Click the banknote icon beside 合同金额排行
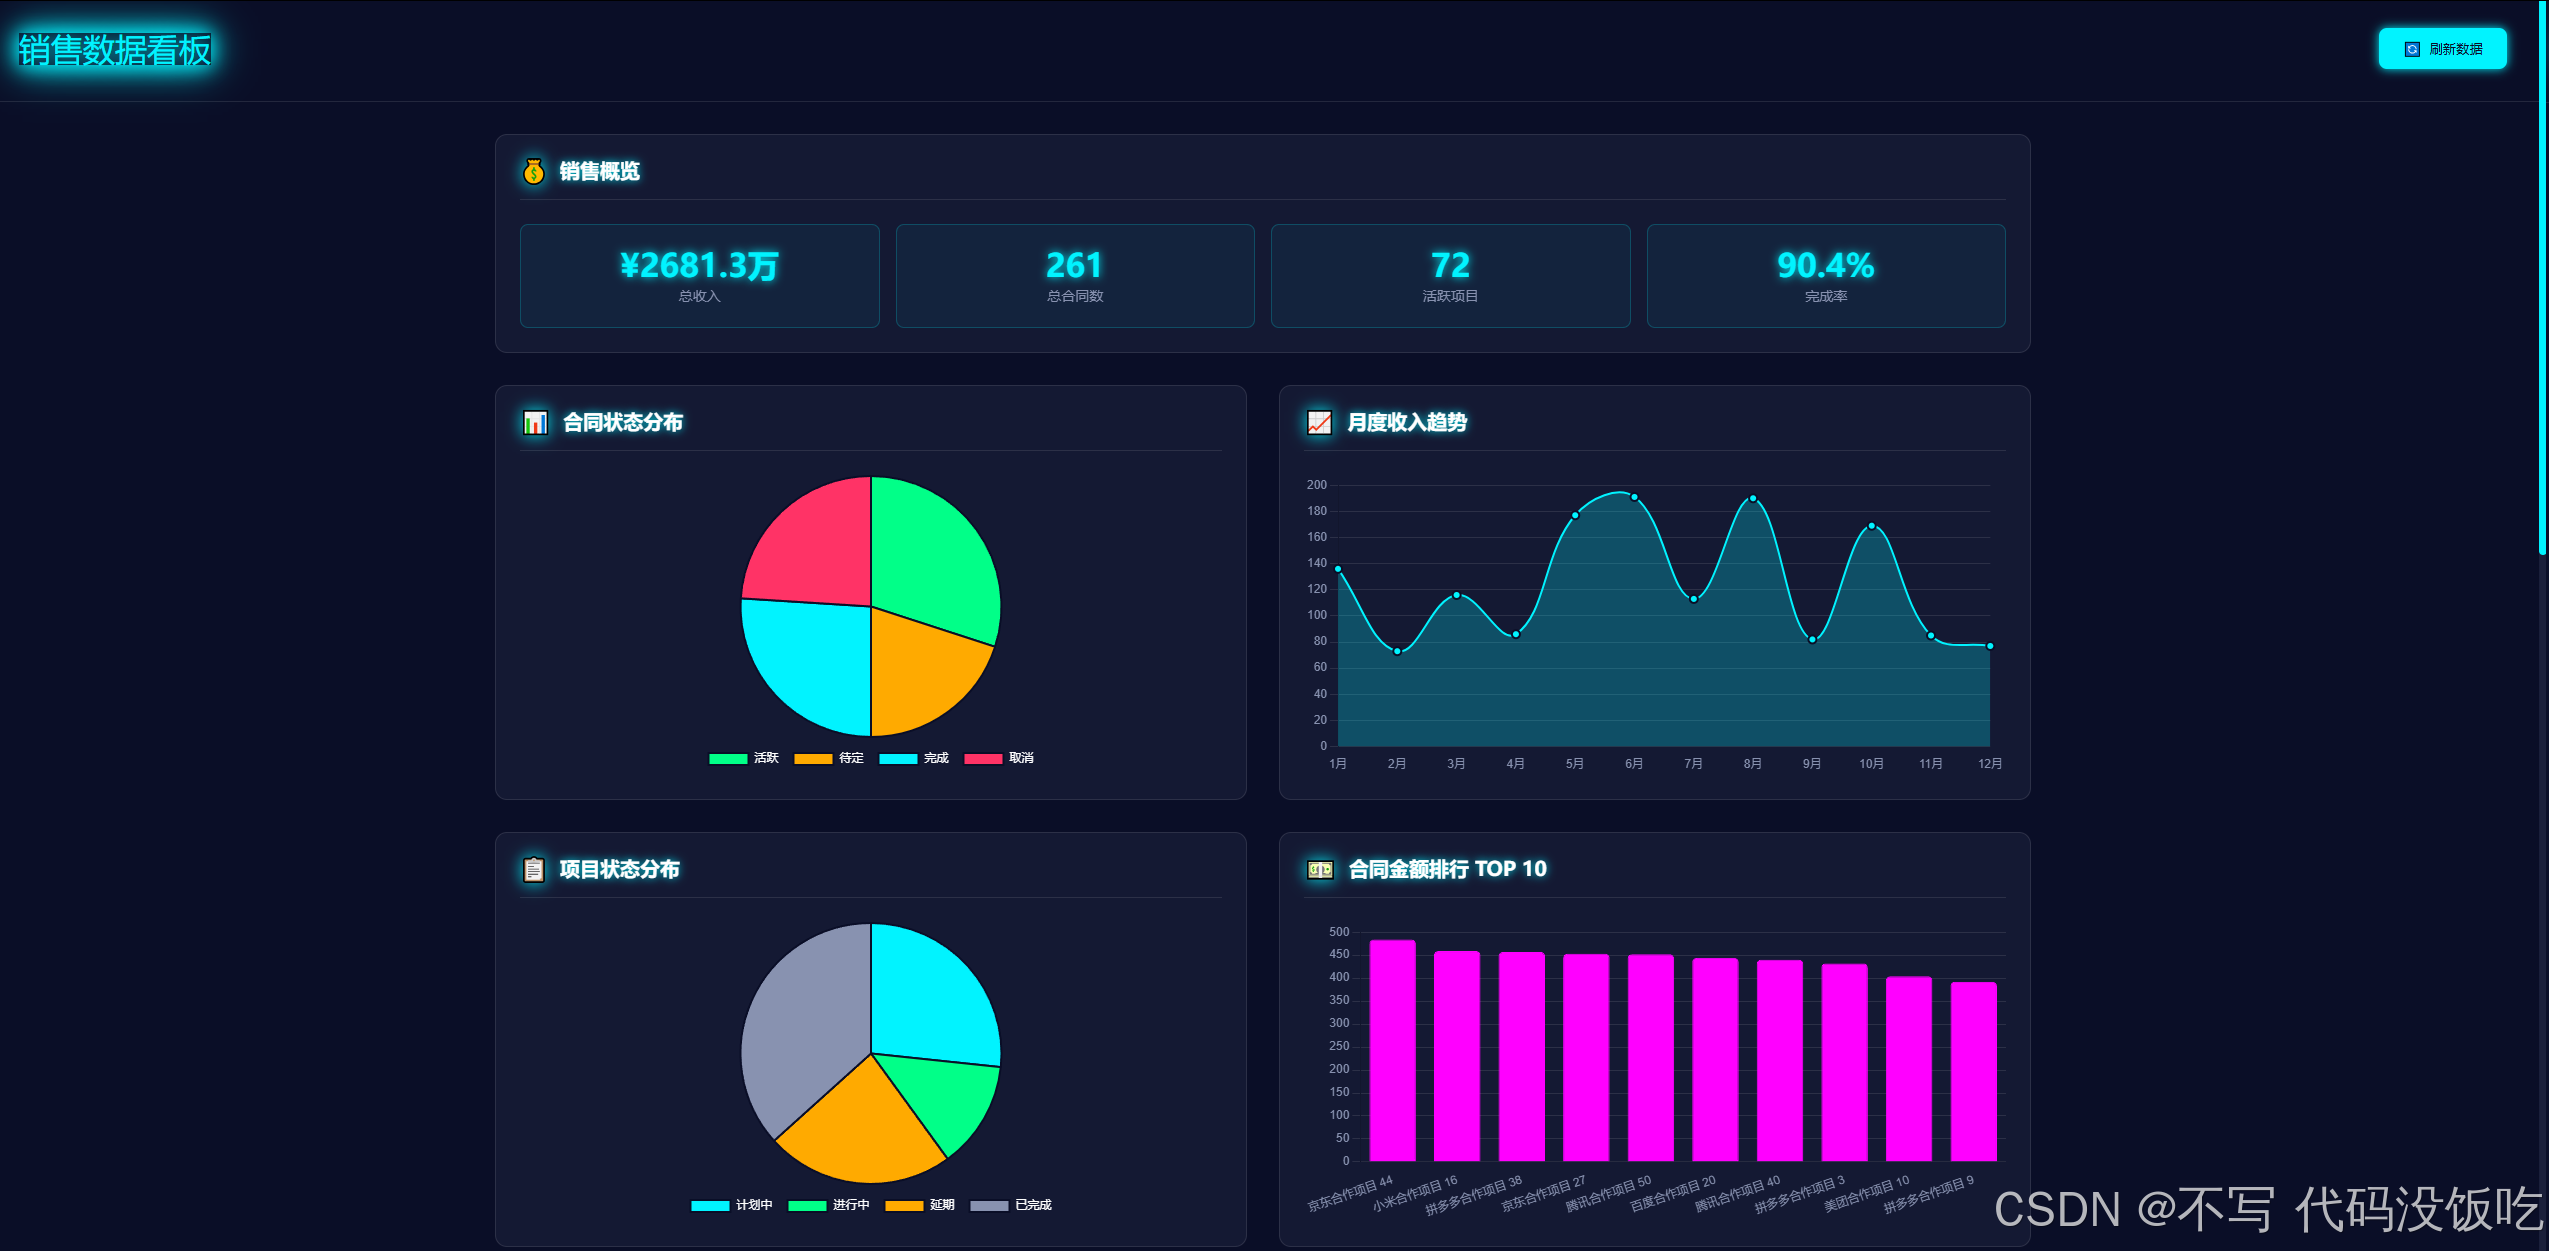Screen dimensions: 2549x1251 [1320, 870]
